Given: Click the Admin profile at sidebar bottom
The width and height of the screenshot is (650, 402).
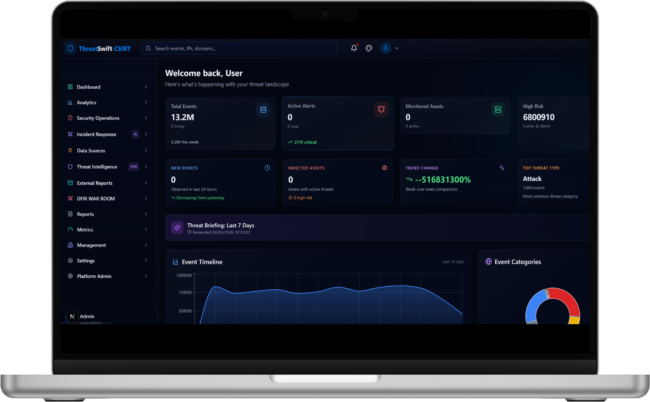Looking at the screenshot, I should [x=86, y=316].
